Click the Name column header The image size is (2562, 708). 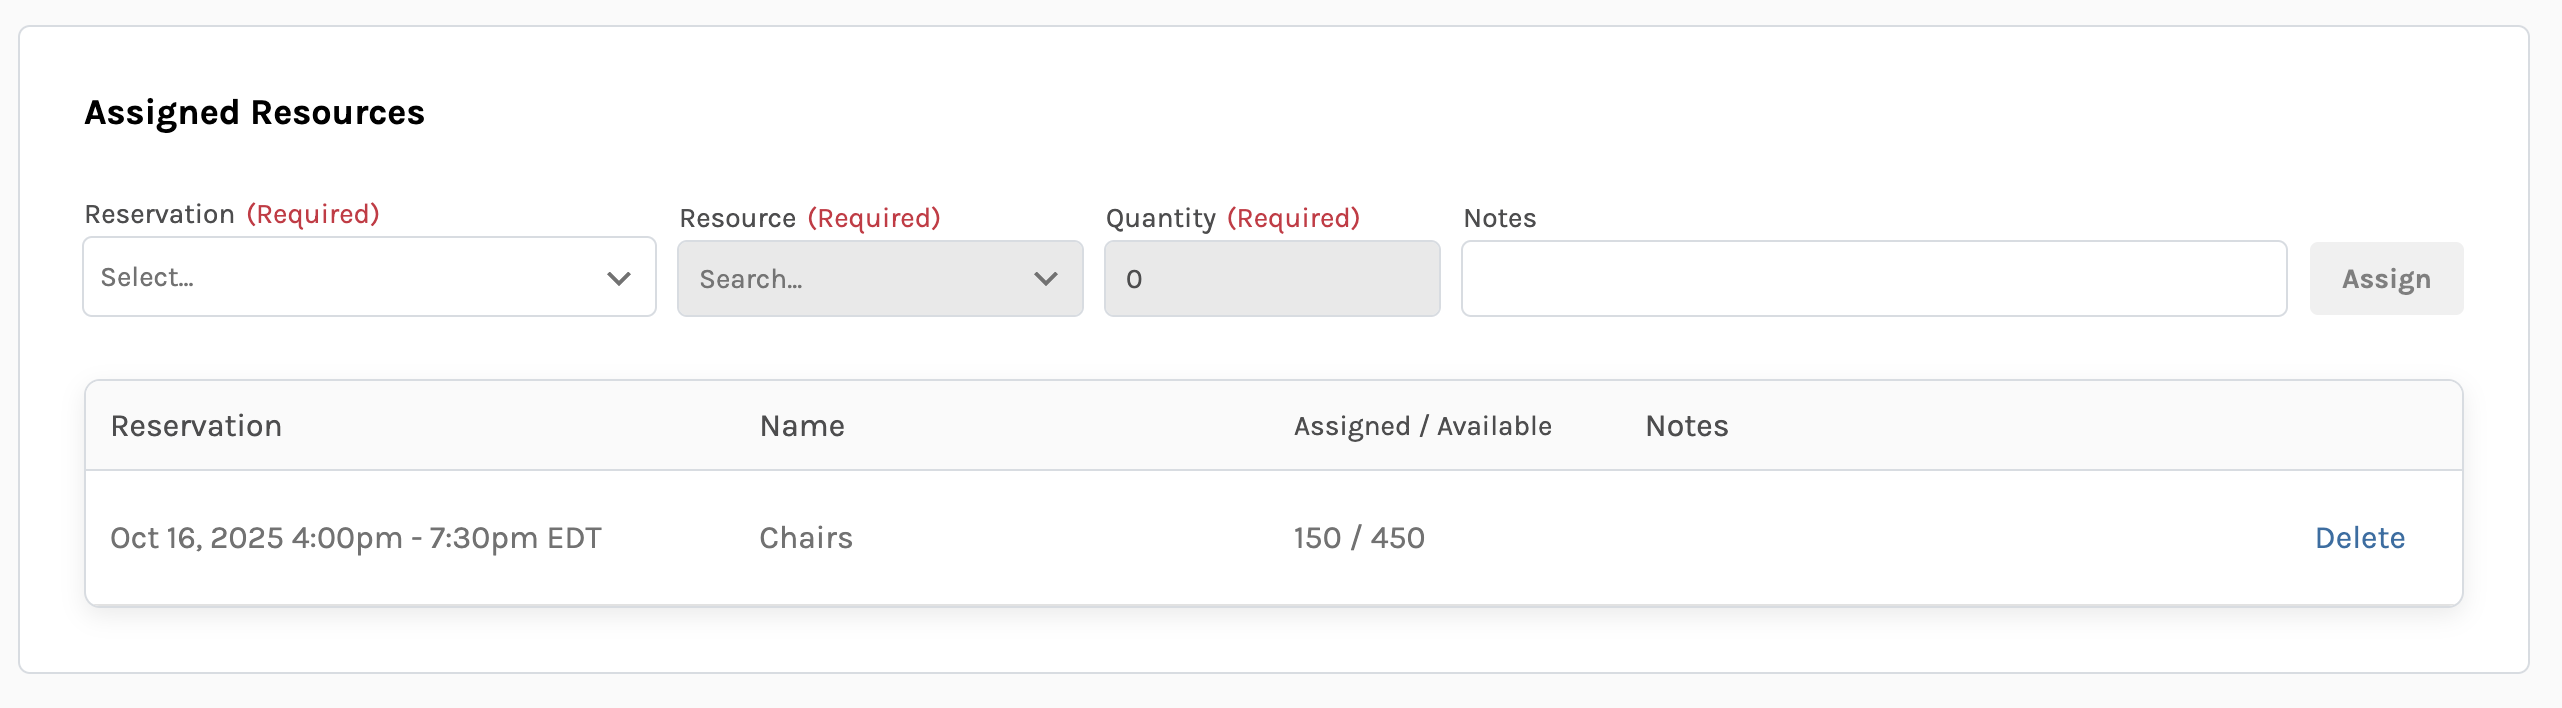[x=802, y=426]
